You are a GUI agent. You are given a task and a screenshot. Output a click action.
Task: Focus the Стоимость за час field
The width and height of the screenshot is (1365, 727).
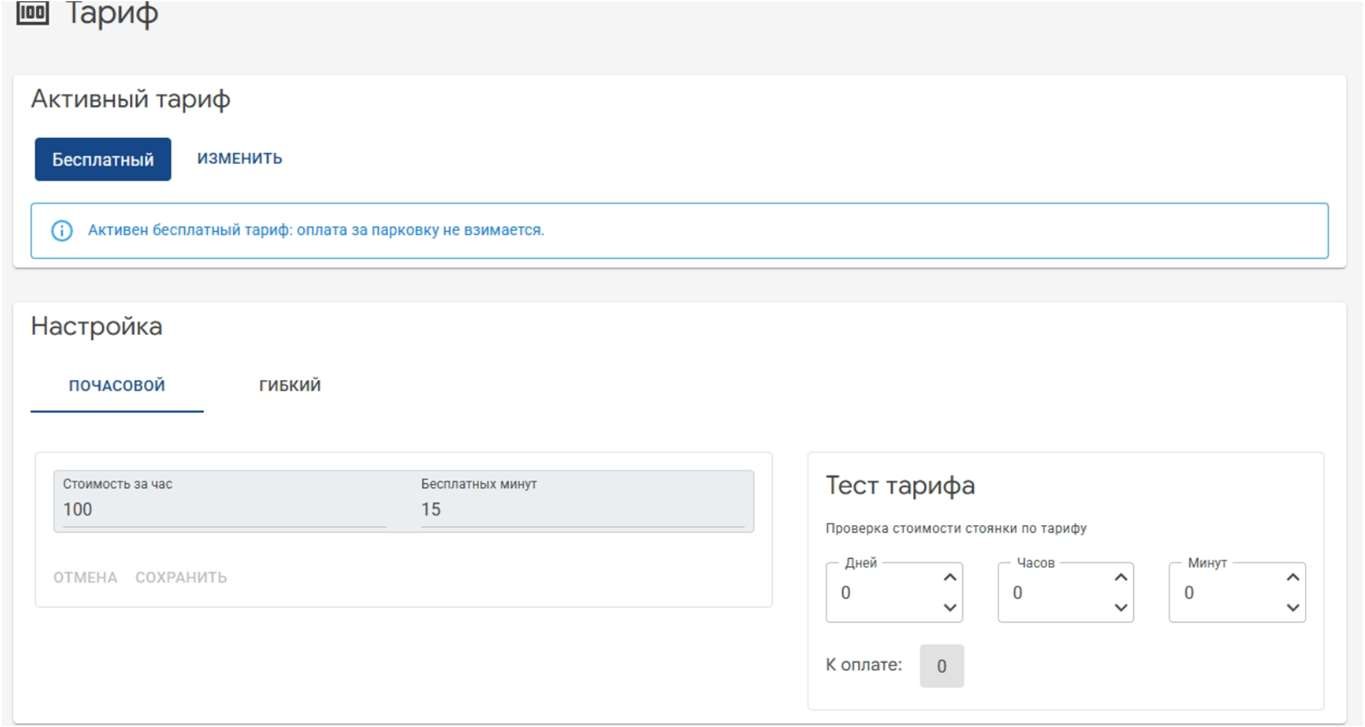(x=224, y=500)
